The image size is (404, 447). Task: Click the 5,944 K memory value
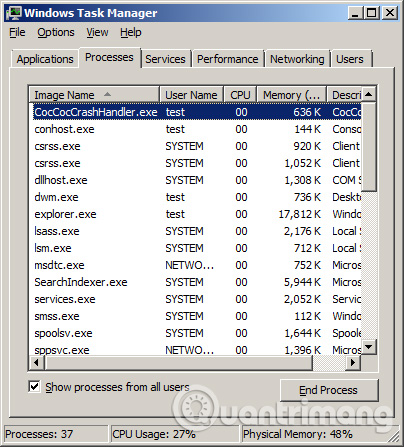coord(302,282)
